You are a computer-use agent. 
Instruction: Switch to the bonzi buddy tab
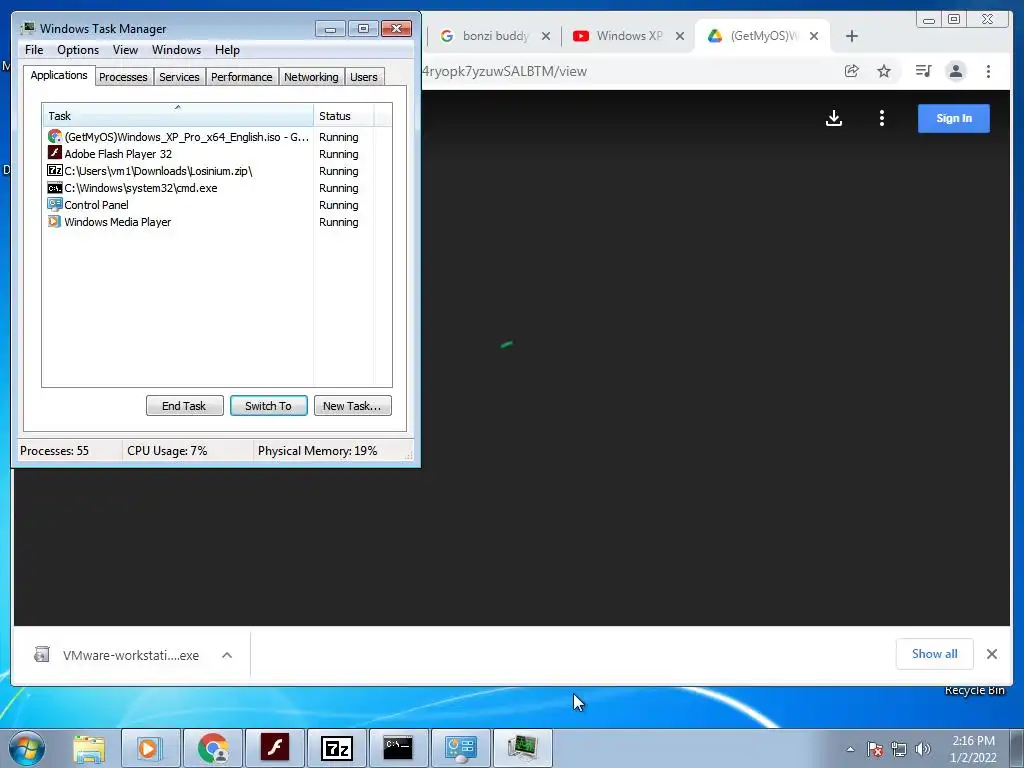click(x=494, y=36)
